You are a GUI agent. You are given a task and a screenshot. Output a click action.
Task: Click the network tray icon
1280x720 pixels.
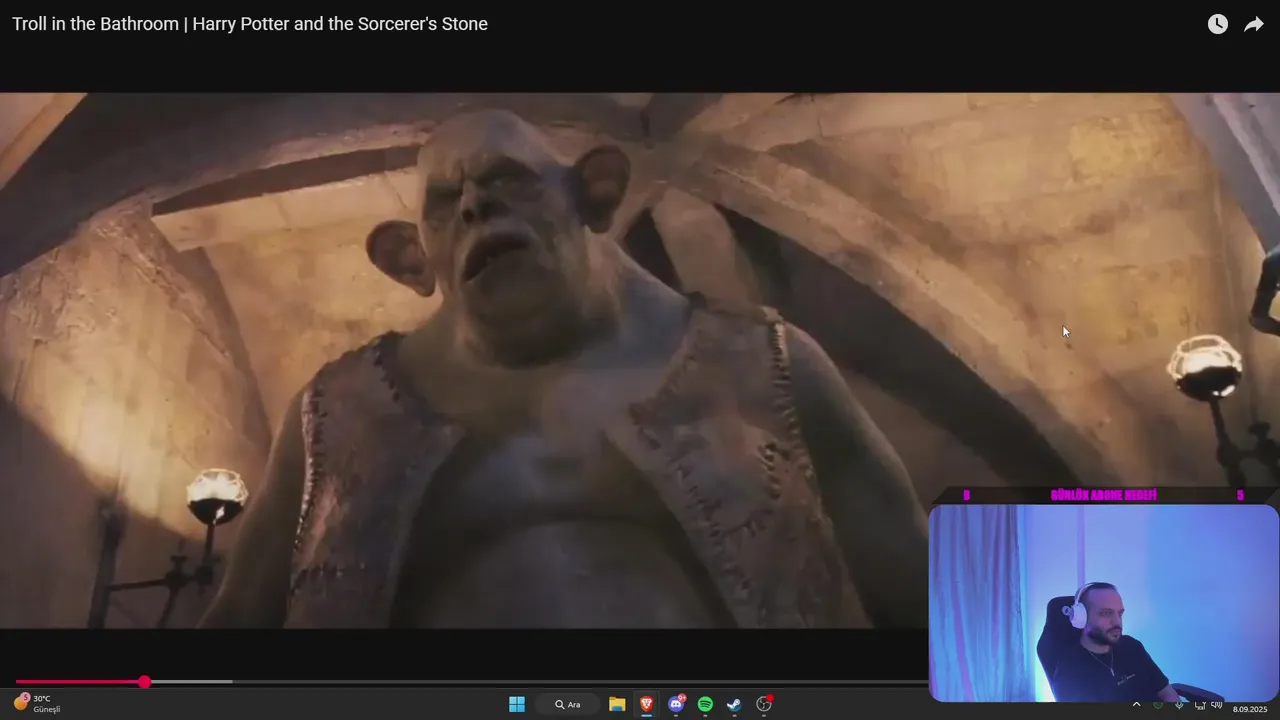1199,705
